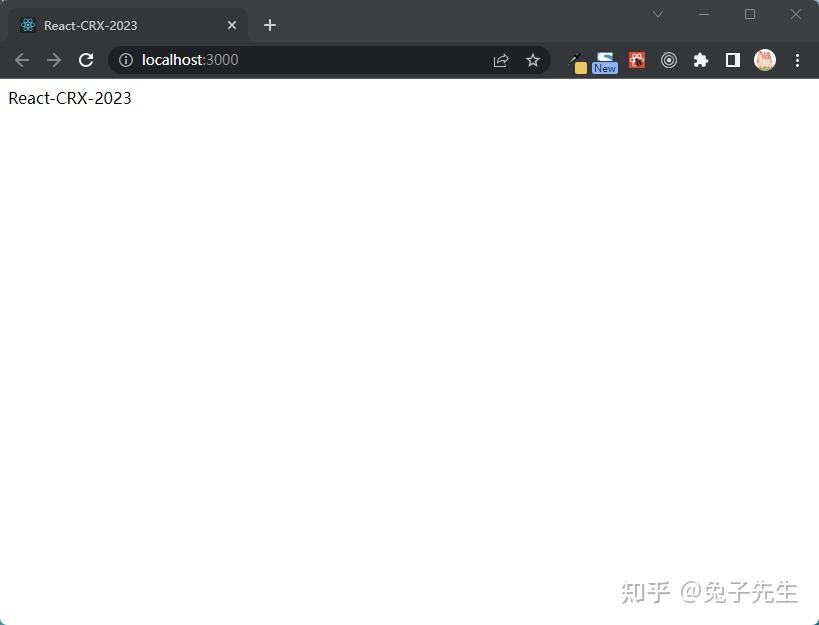Open Chrome's three-dot settings menu
The width and height of the screenshot is (819, 625).
click(x=797, y=60)
